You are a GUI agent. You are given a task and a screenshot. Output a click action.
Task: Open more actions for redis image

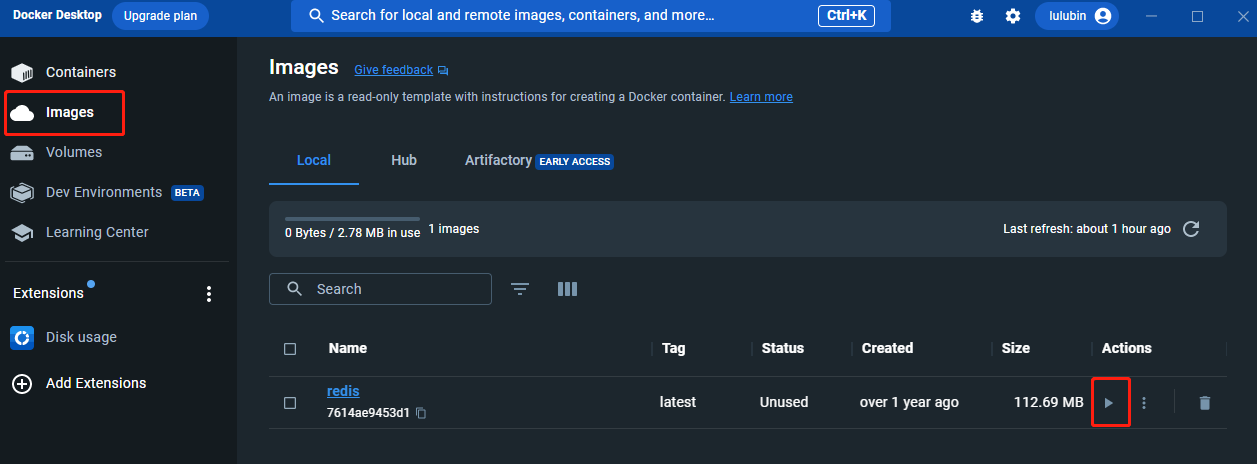point(1144,402)
